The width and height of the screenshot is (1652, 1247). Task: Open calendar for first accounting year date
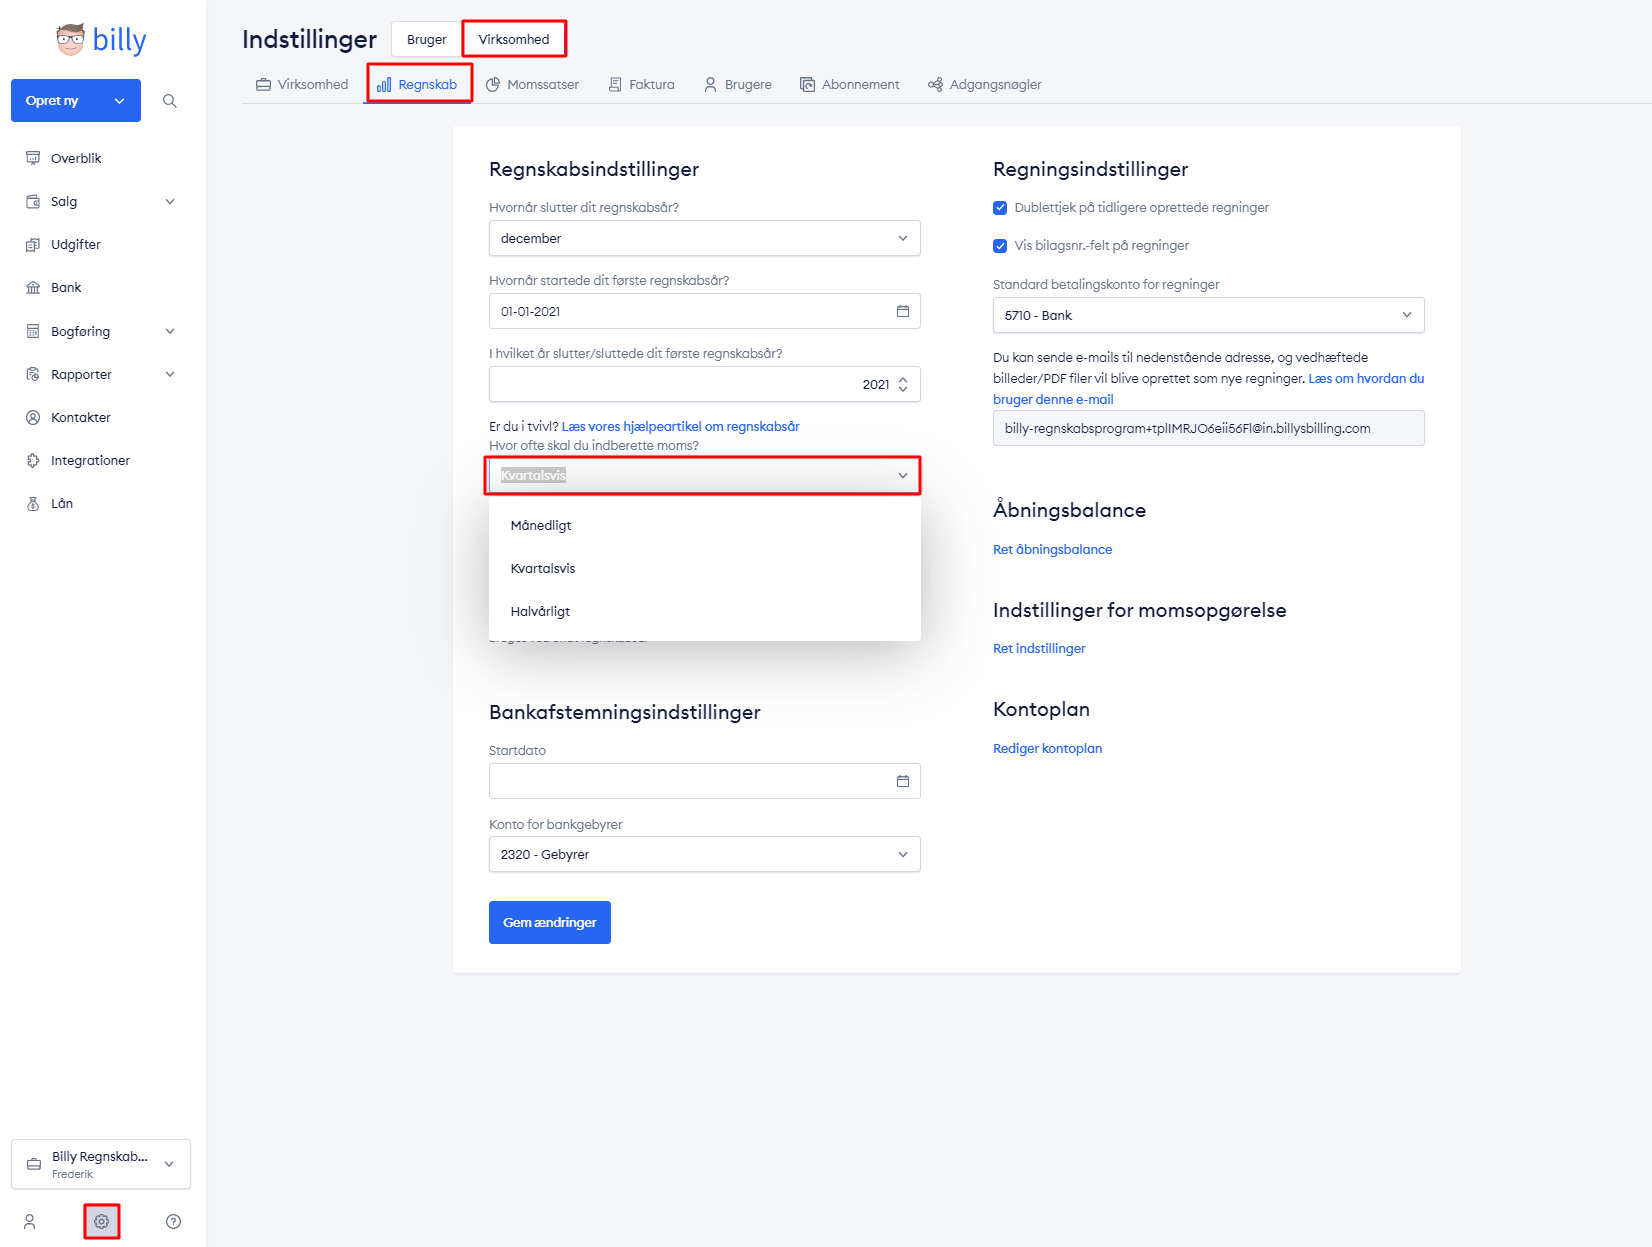(x=903, y=311)
